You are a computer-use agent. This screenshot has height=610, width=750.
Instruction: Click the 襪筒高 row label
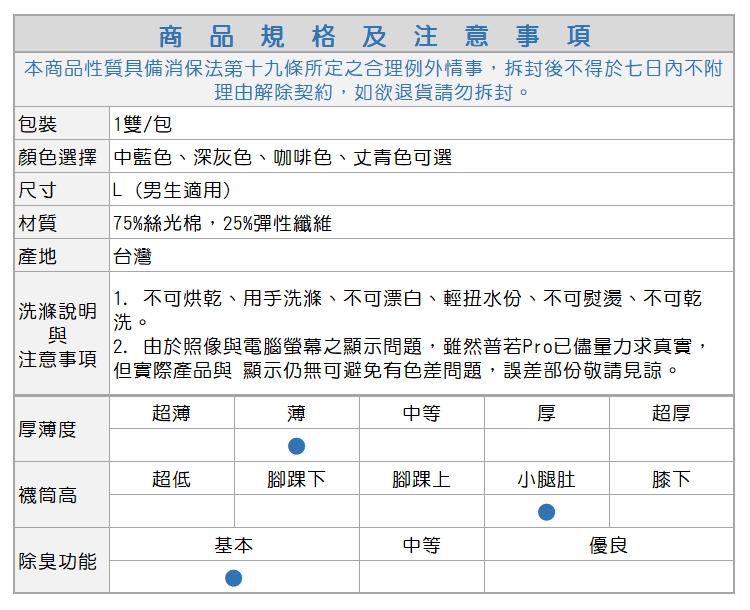(47, 495)
